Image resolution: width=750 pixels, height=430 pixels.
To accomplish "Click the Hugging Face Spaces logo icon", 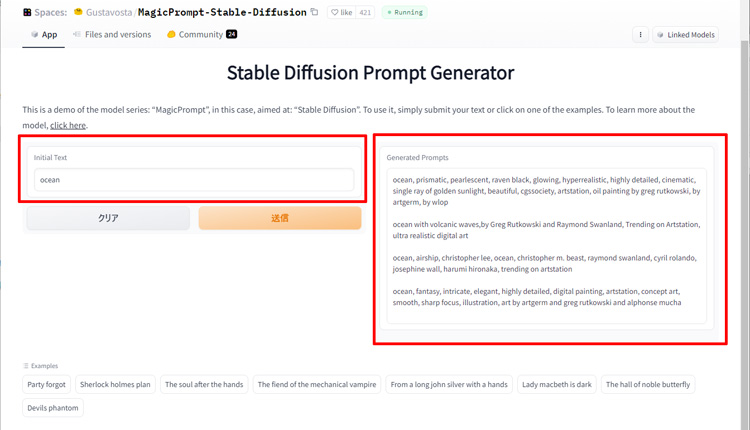I will pos(27,12).
